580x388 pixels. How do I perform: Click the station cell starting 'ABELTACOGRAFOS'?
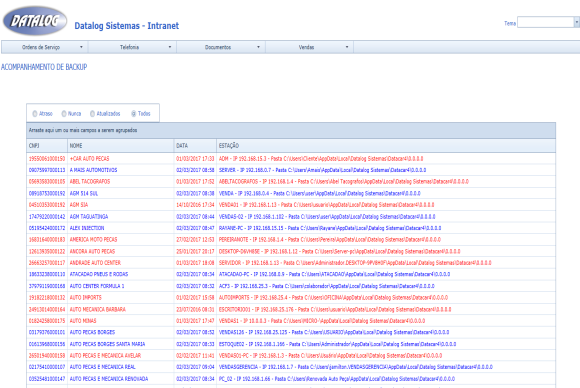click(x=386, y=182)
